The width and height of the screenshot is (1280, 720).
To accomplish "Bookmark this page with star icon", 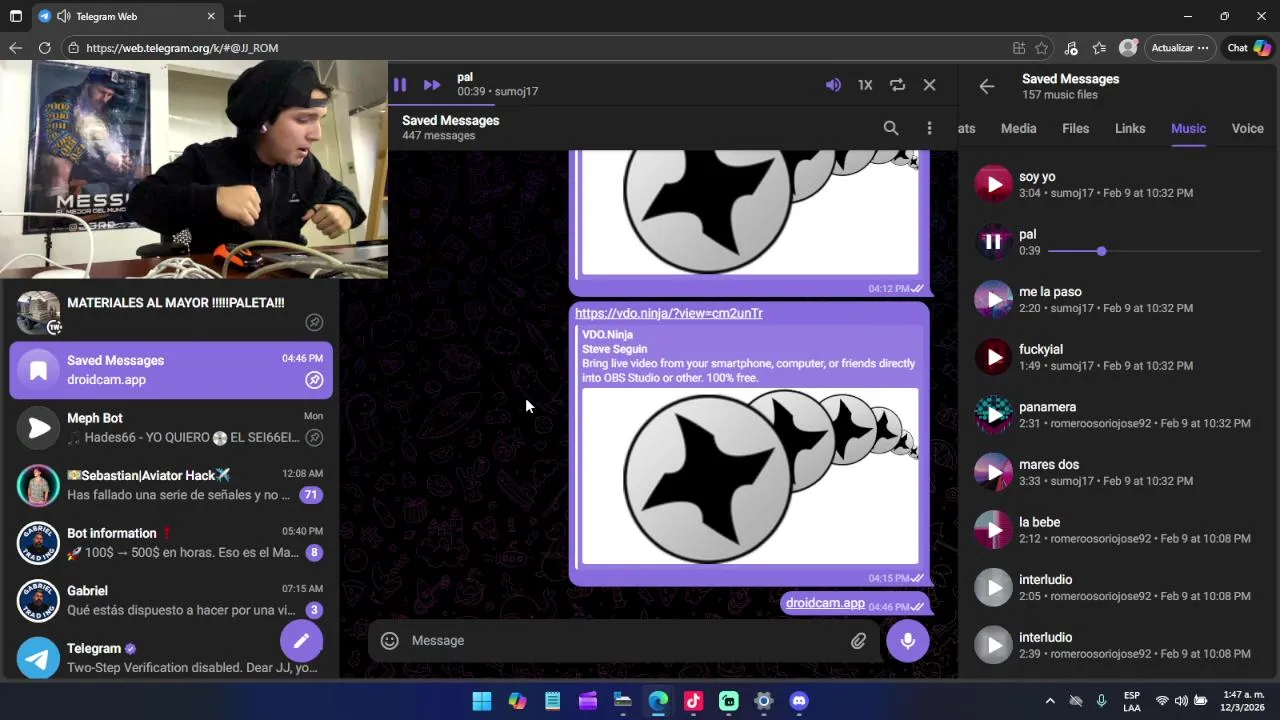I will (1042, 47).
